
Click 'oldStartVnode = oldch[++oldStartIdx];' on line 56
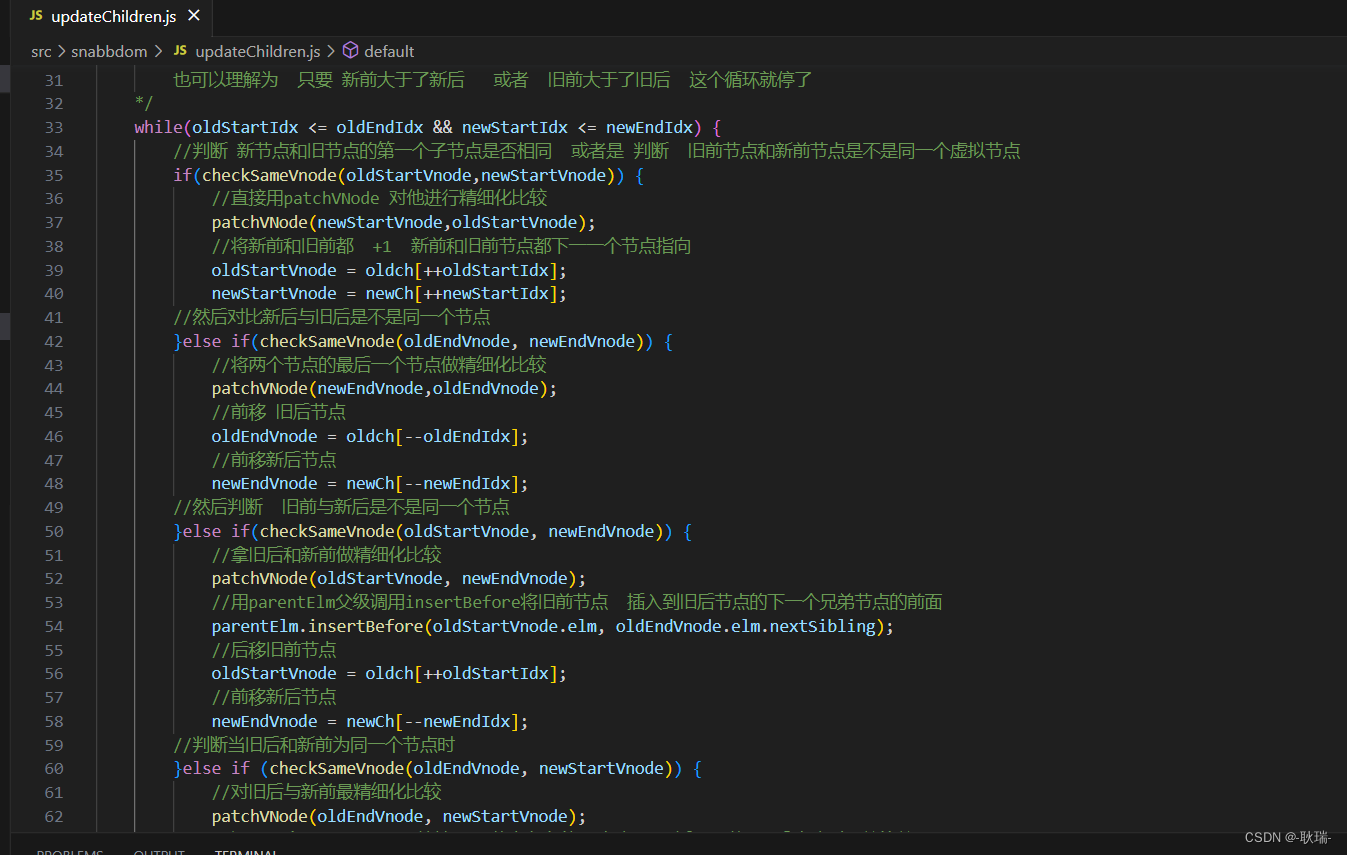tap(389, 673)
